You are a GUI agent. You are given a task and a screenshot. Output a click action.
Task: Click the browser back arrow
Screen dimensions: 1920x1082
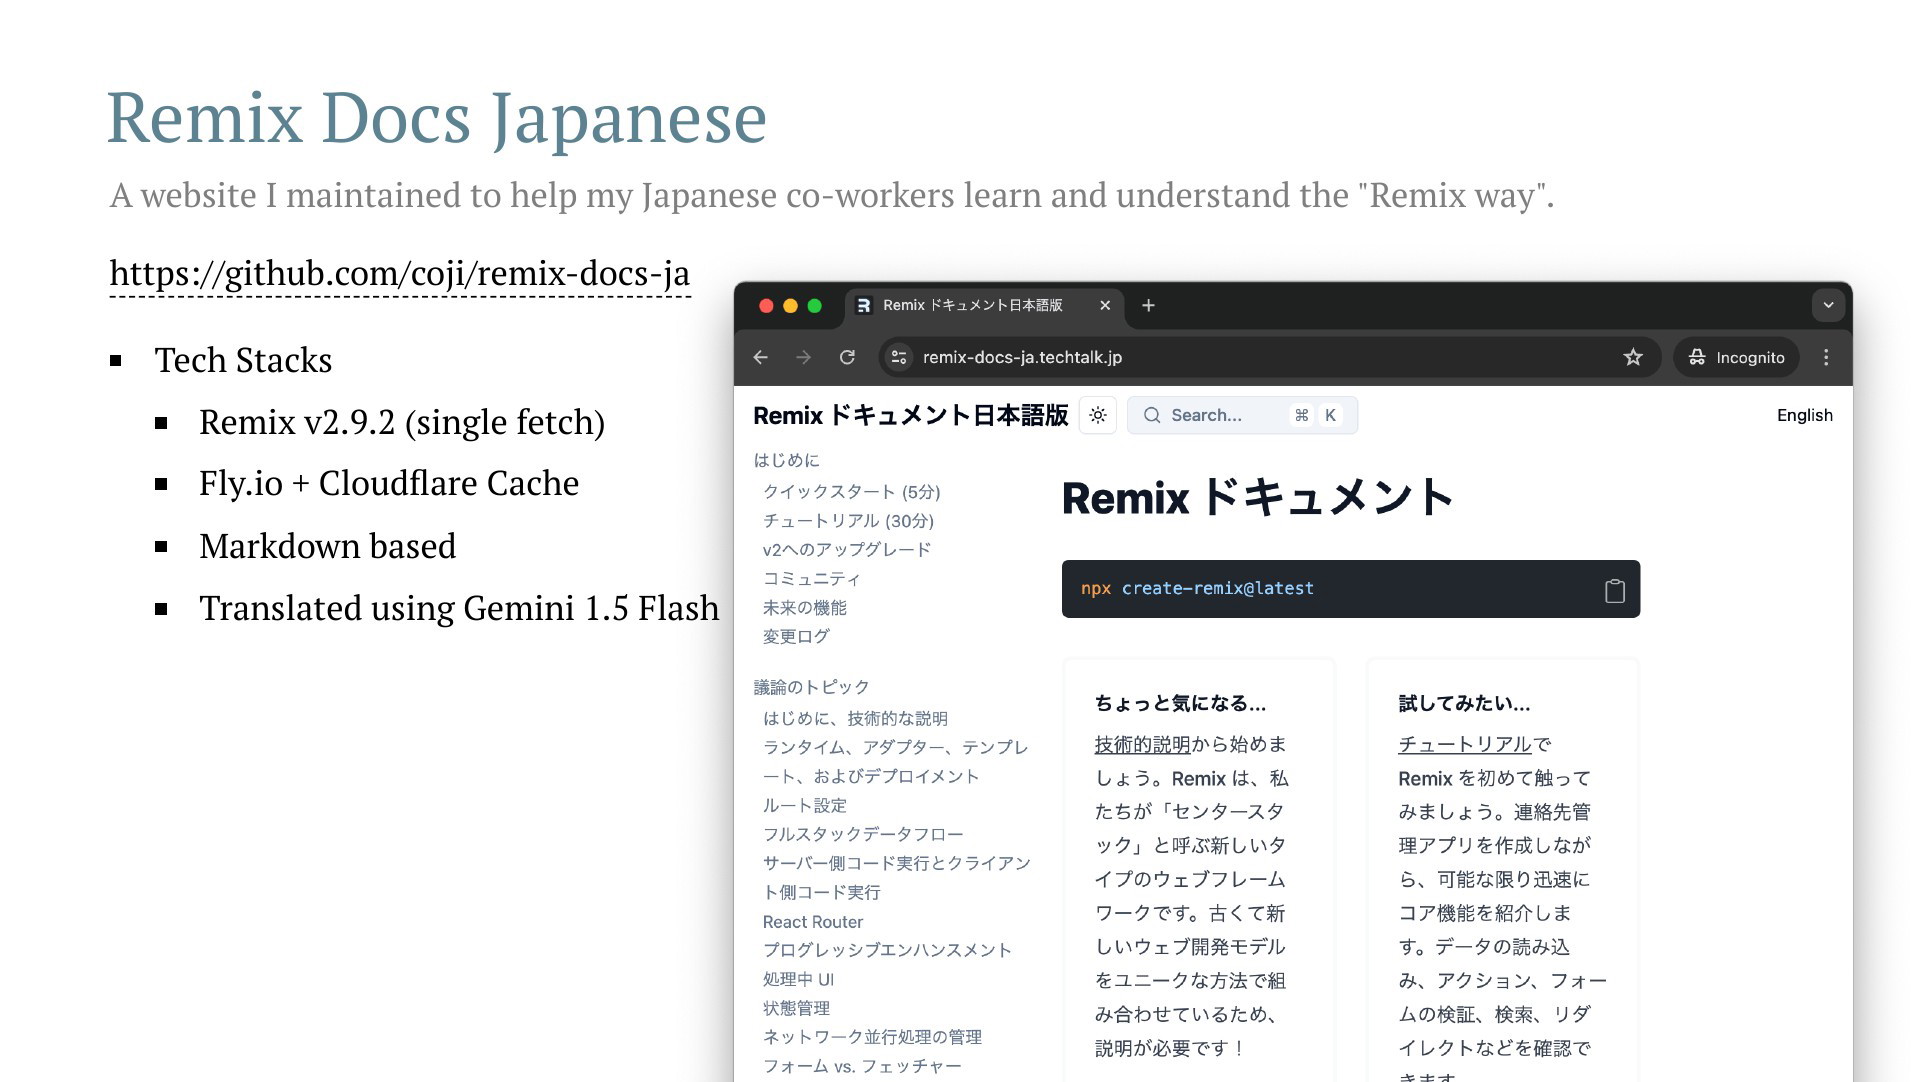(760, 357)
